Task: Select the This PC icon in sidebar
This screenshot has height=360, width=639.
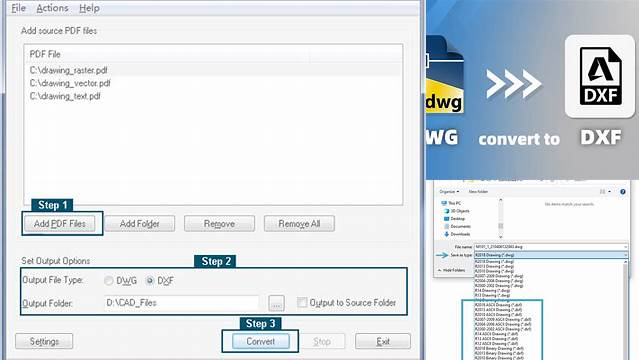Action: click(444, 203)
